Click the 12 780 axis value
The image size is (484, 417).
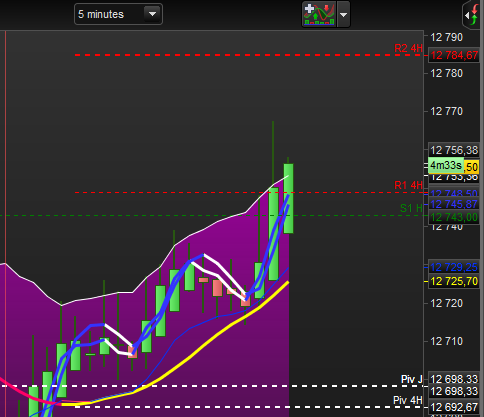coord(447,73)
